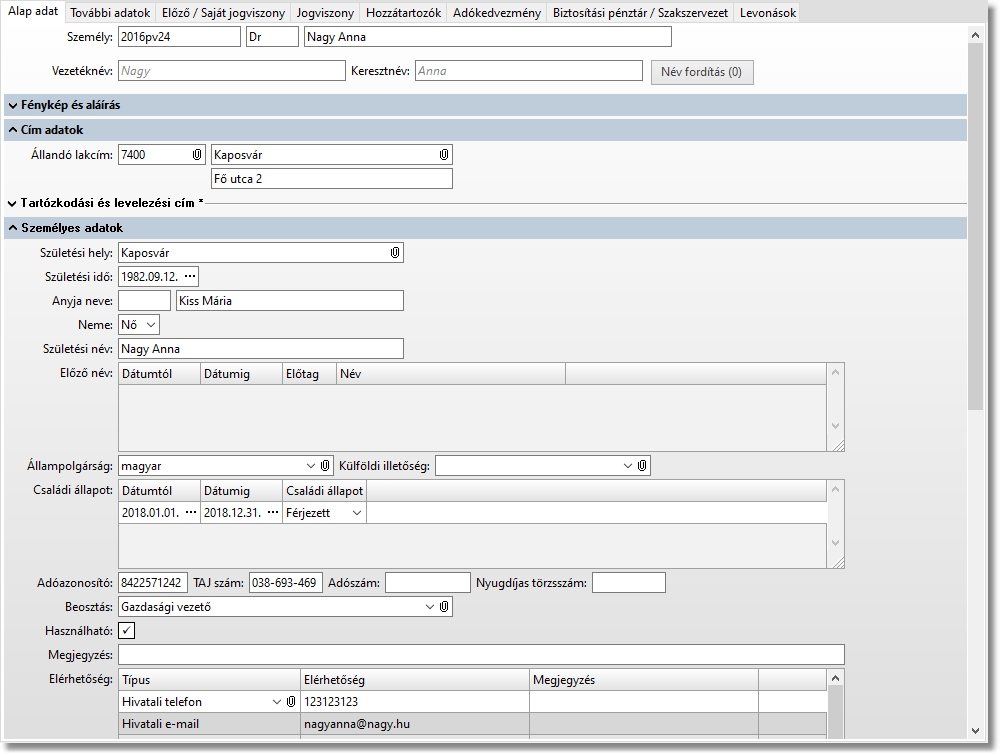Click the Kiss Mária mother's name field
Image resolution: width=1000 pixels, height=755 pixels.
click(290, 300)
